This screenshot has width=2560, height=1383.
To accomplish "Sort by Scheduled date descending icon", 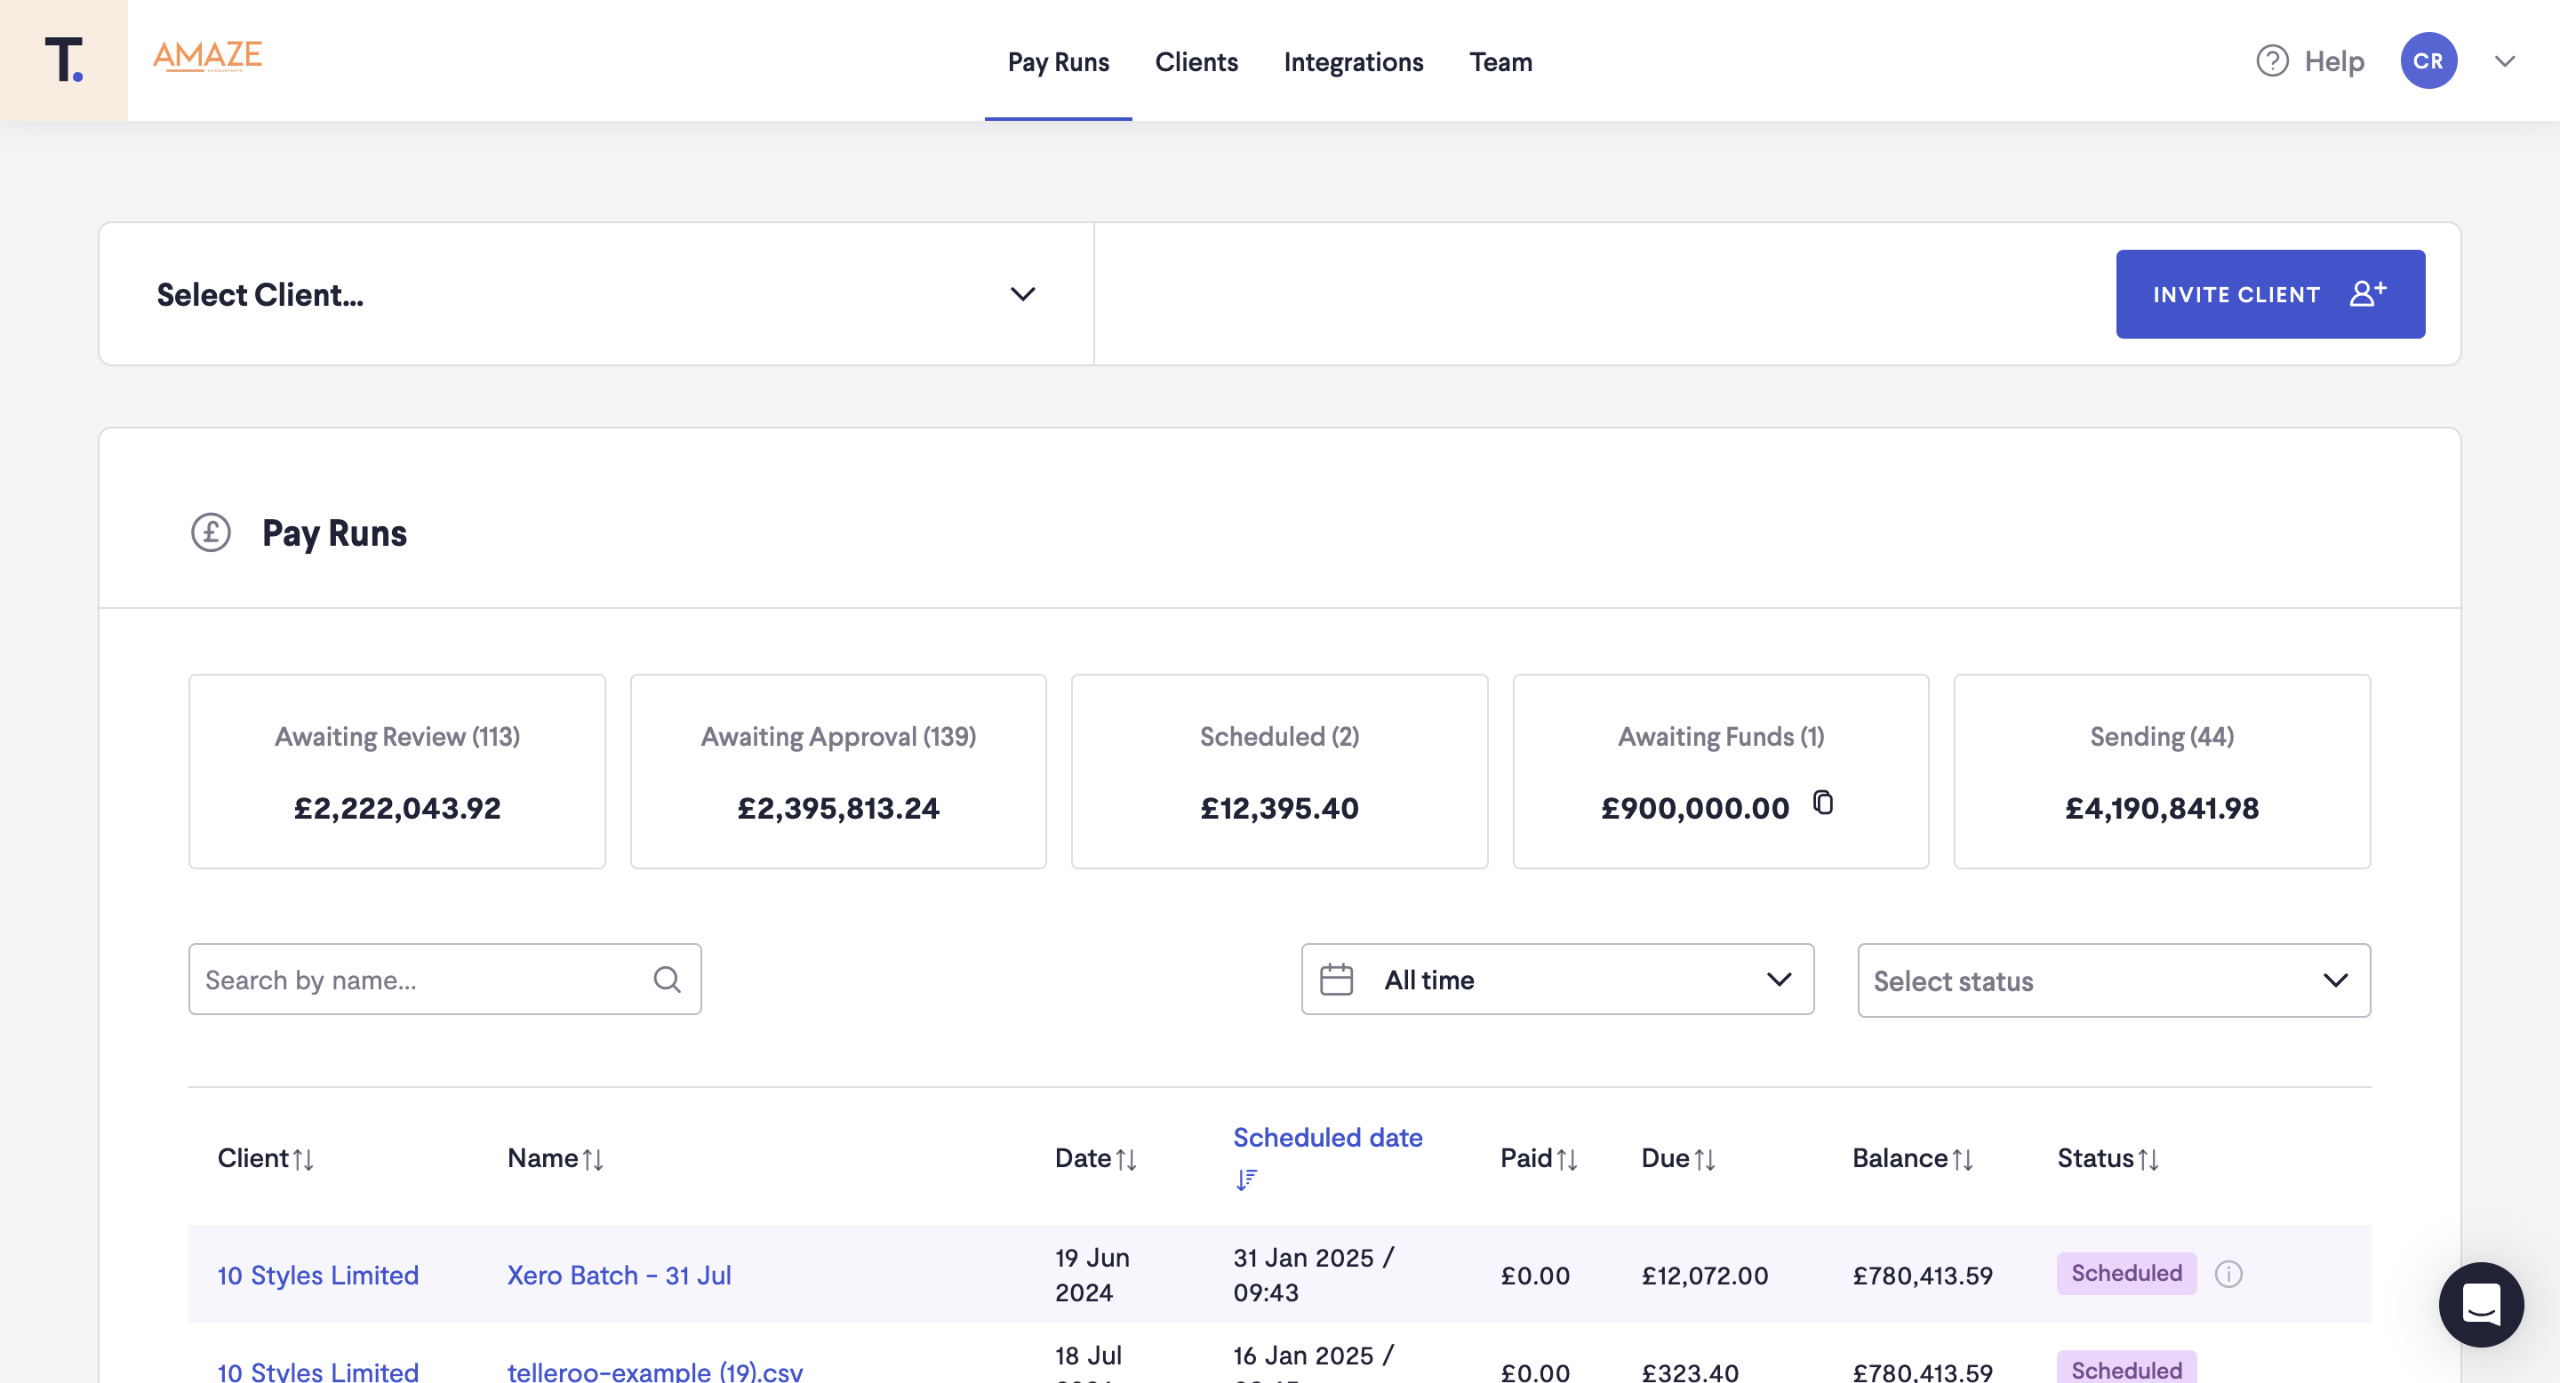I will [1246, 1180].
